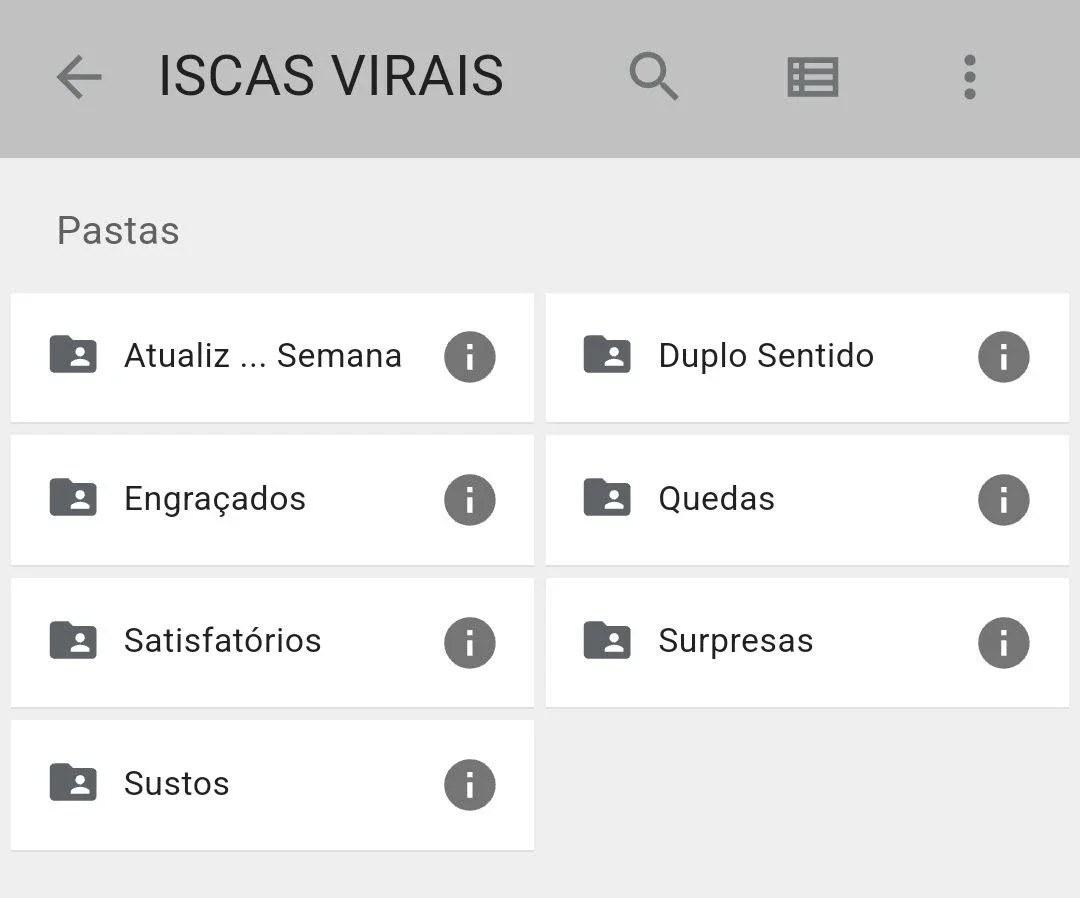Viewport: 1080px width, 898px height.
Task: Show info for Satisfatórios folder
Action: tap(470, 642)
